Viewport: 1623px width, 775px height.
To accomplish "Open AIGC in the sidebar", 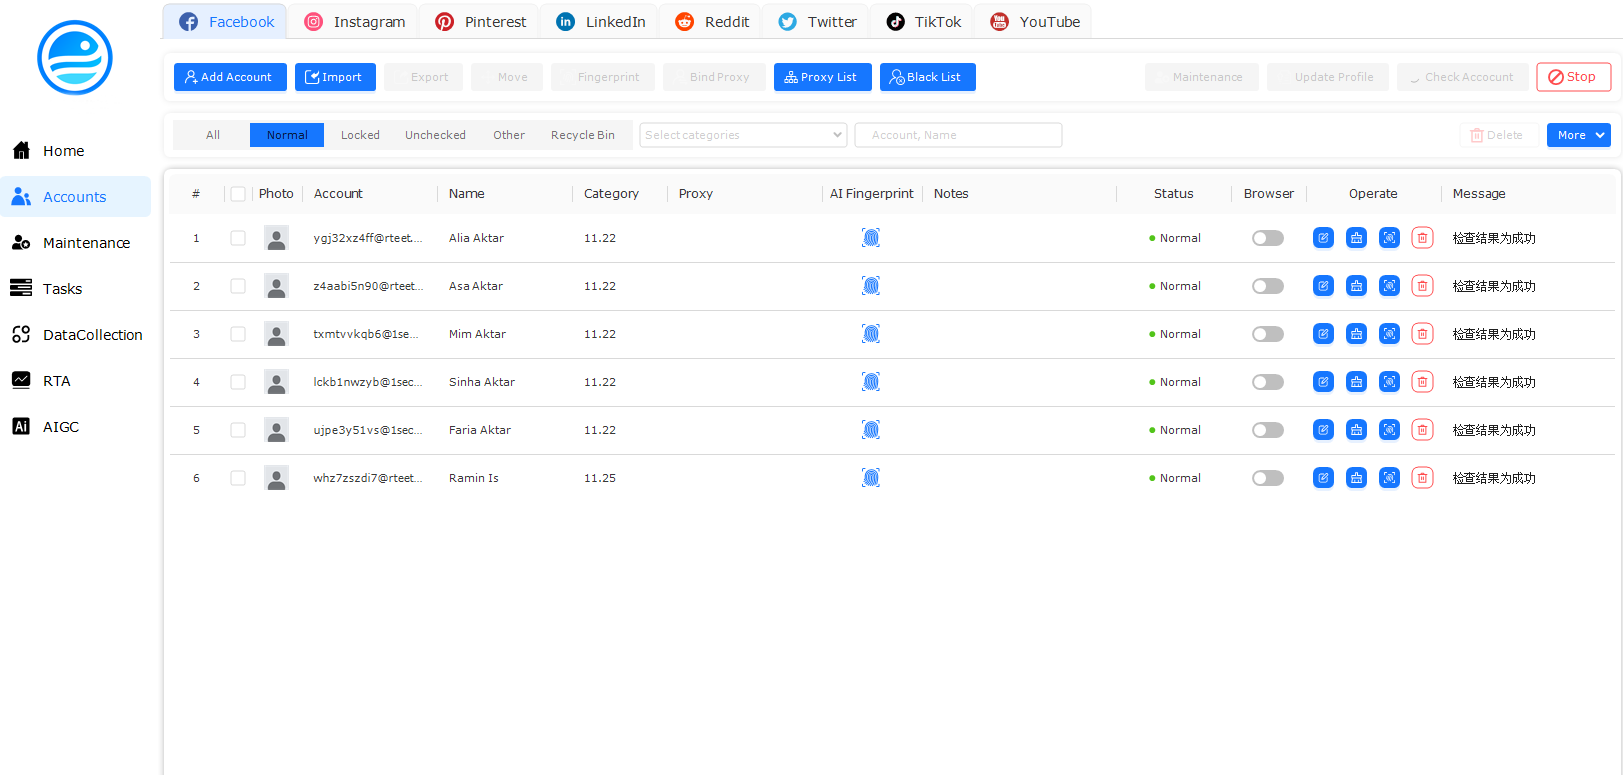I will [x=75, y=427].
